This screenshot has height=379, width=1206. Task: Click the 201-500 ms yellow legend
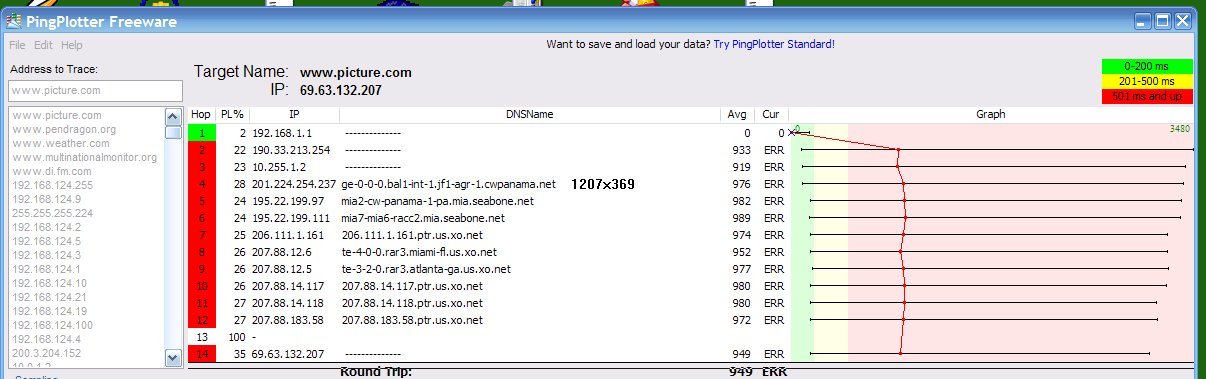point(1147,81)
